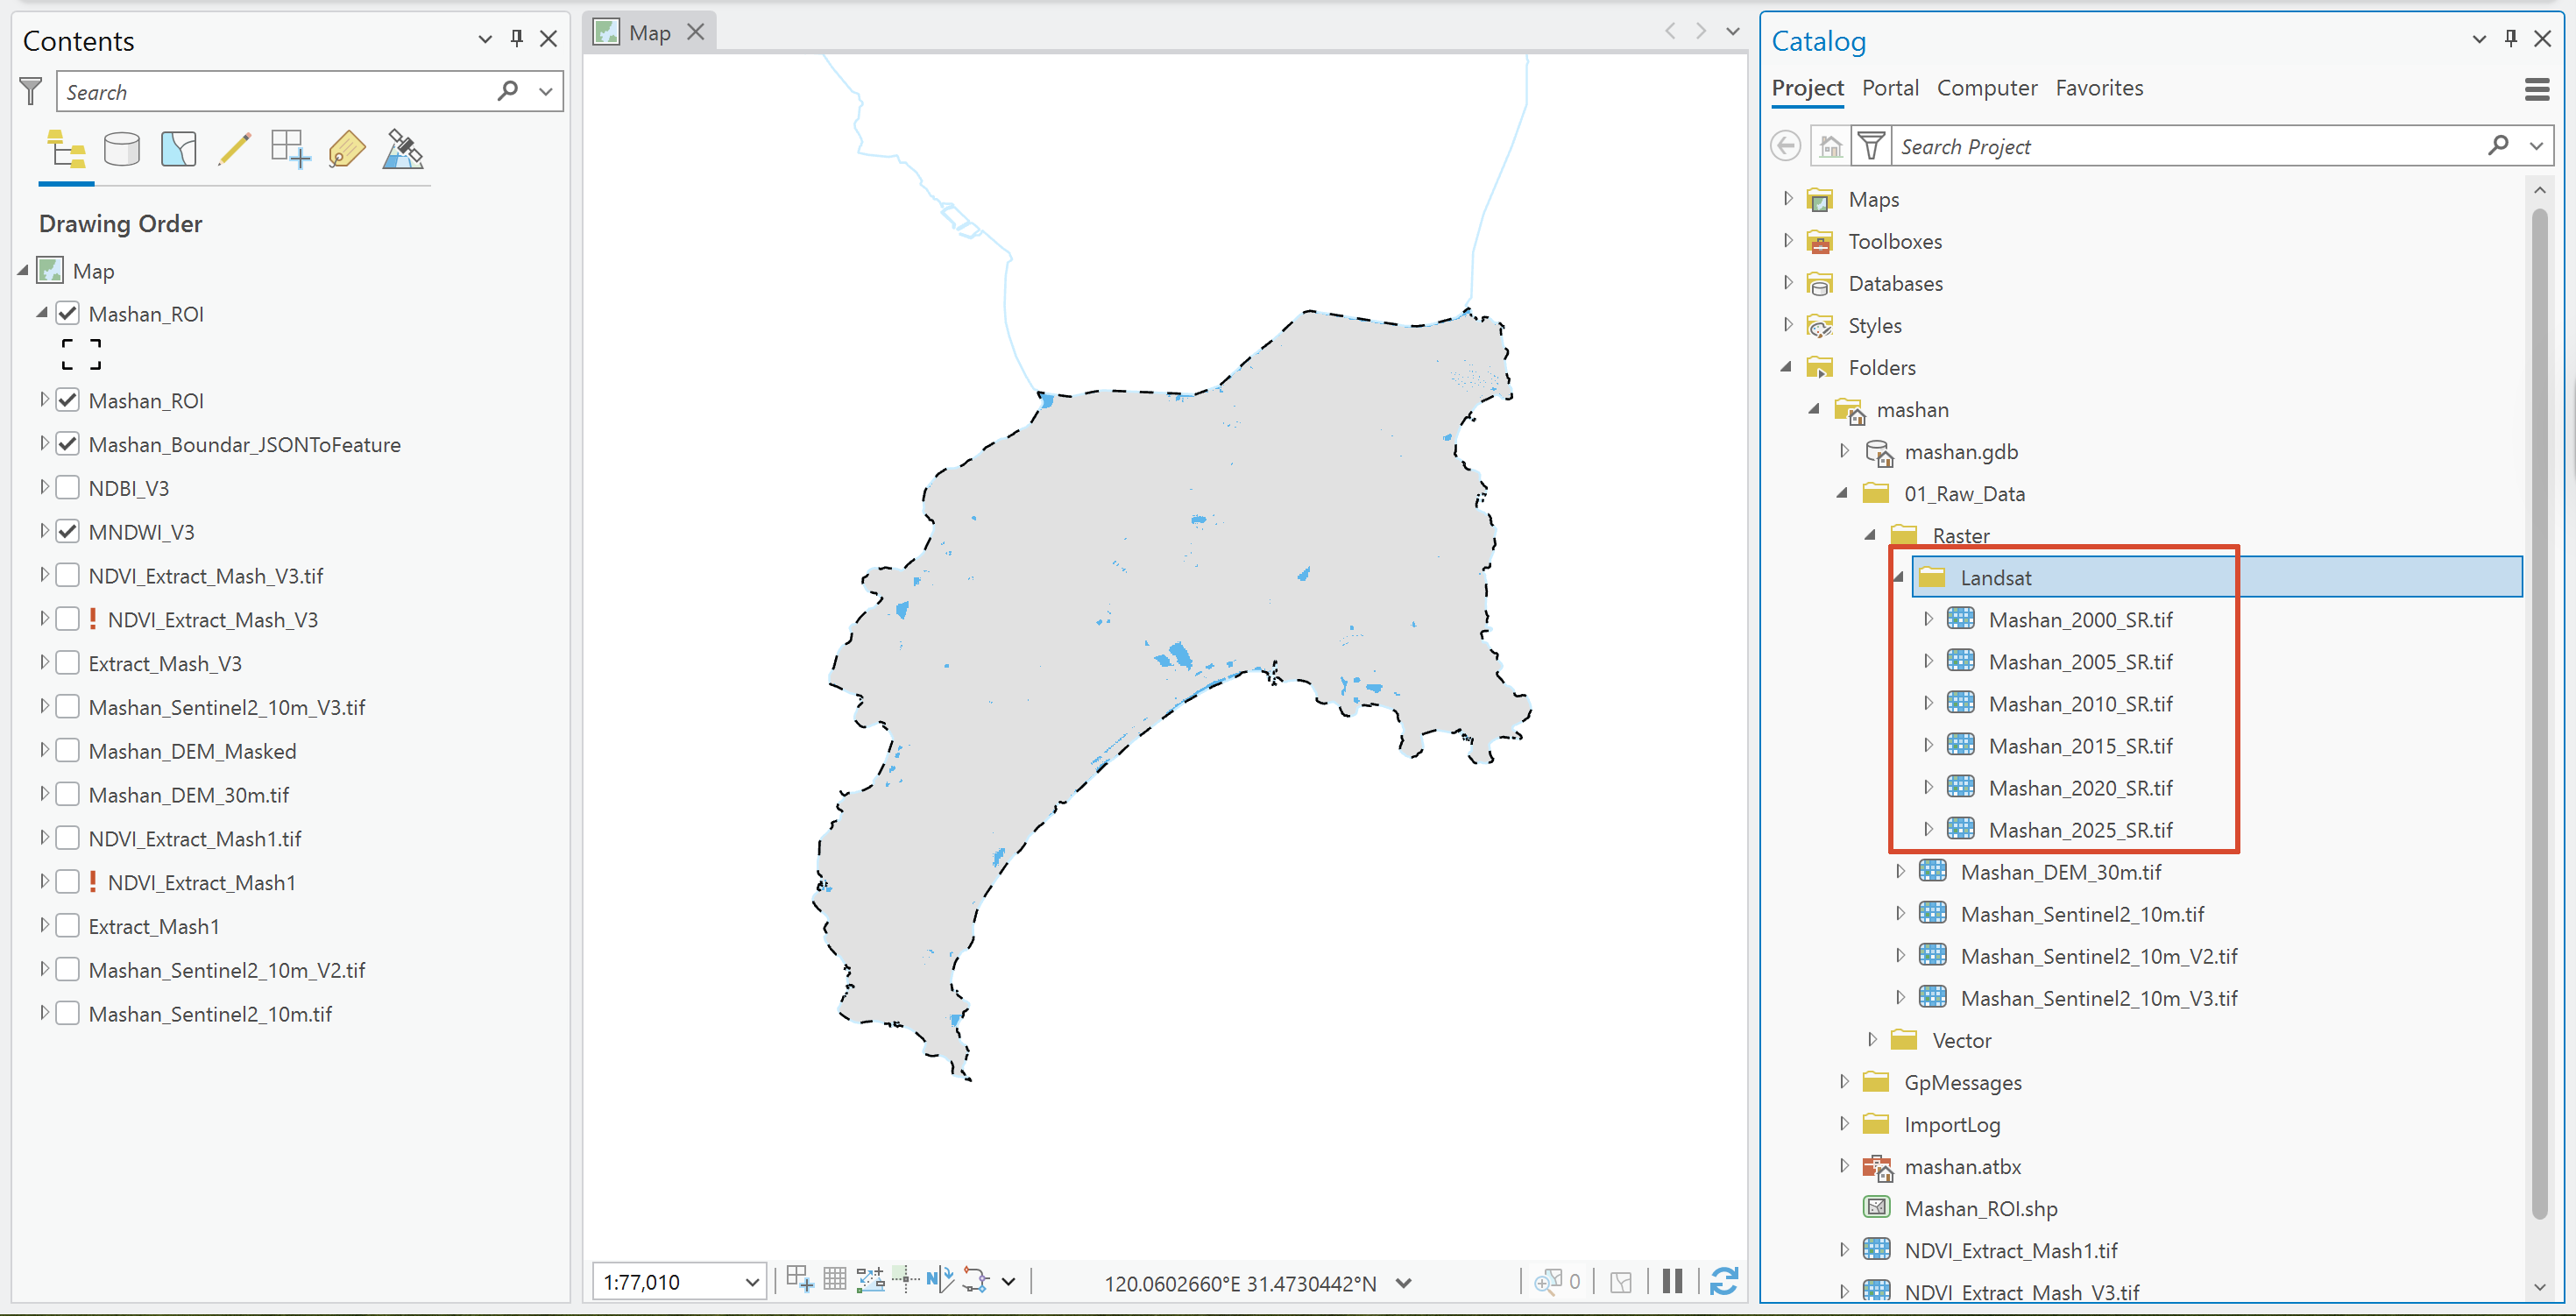Check the Extract_Mash1 layer
This screenshot has height=1316, width=2576.
[x=67, y=926]
